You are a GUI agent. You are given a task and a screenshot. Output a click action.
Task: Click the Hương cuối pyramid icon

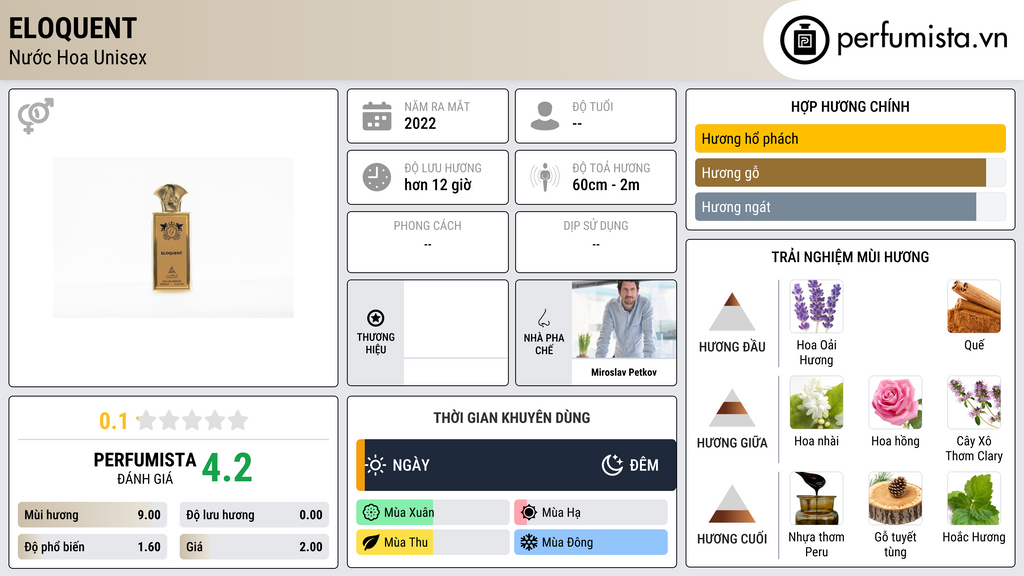(x=732, y=504)
